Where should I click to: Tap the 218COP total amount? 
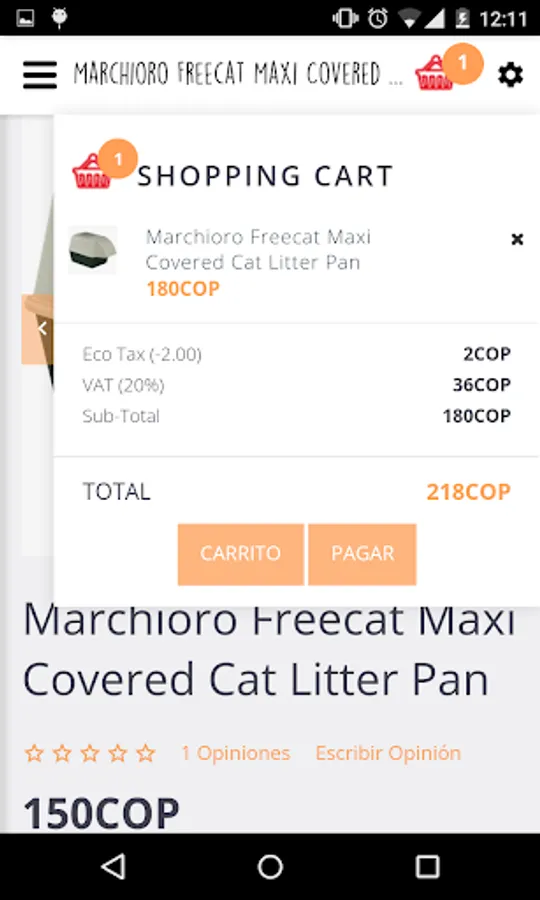pos(468,492)
